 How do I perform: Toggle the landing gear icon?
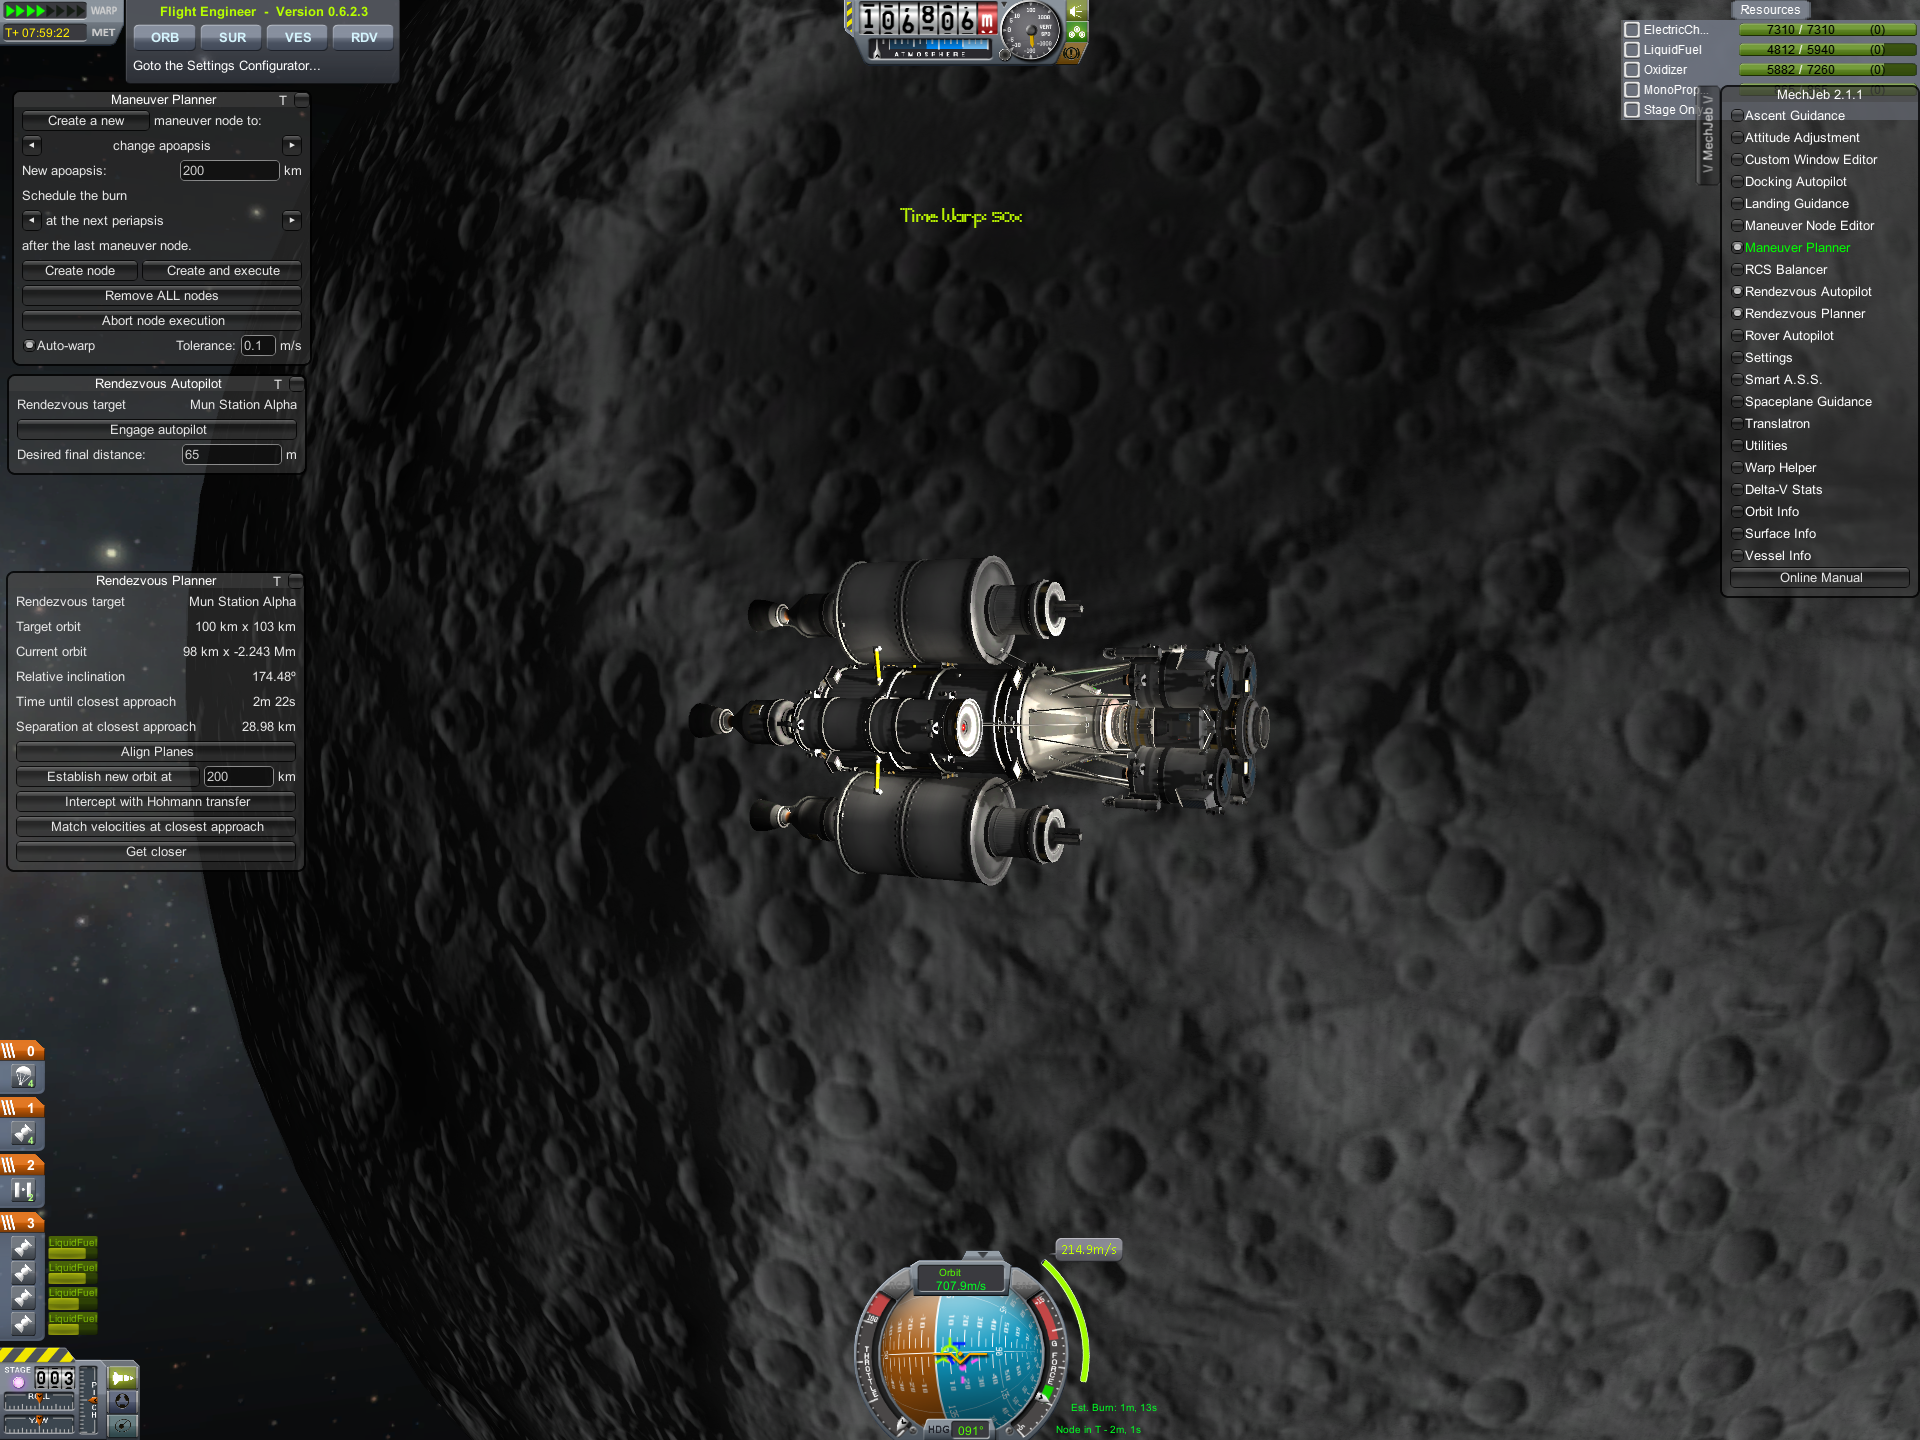tap(1077, 32)
